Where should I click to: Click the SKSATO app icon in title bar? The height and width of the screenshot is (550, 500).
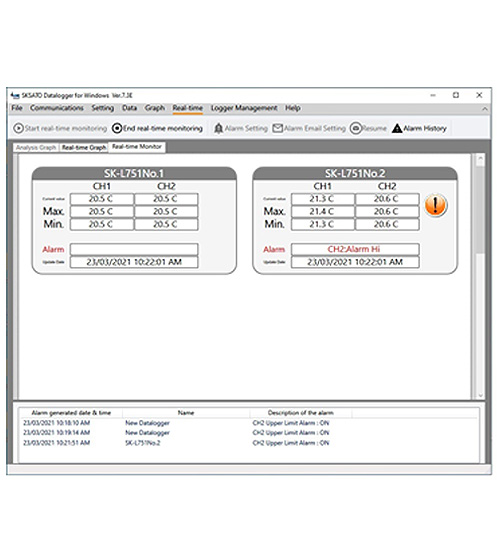coord(15,95)
